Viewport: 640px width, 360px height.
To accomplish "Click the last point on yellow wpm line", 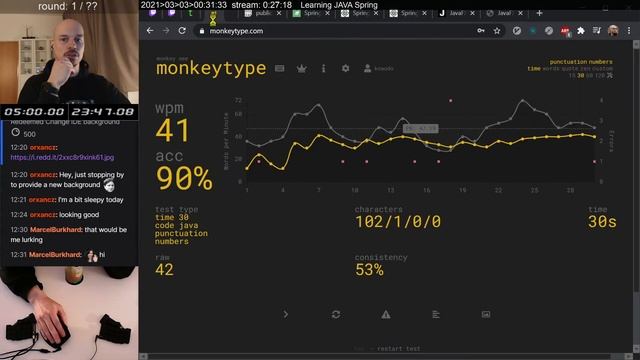I will (x=594, y=137).
